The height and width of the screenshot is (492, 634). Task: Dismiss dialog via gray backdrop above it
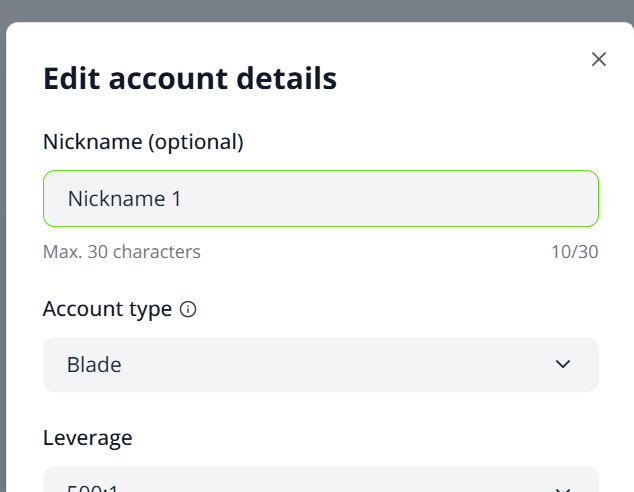[x=317, y=10]
